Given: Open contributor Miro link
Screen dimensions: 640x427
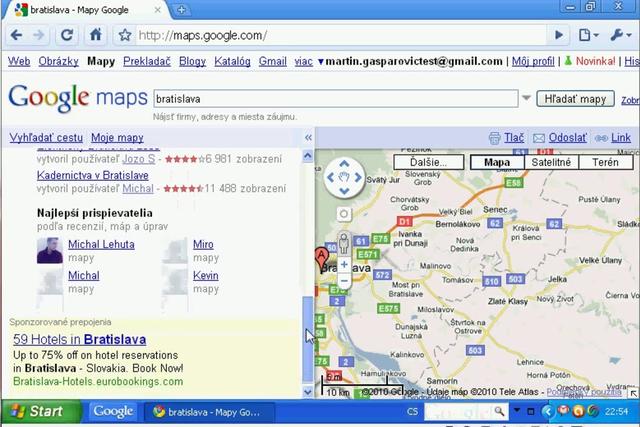Looking at the screenshot, I should pyautogui.click(x=203, y=244).
